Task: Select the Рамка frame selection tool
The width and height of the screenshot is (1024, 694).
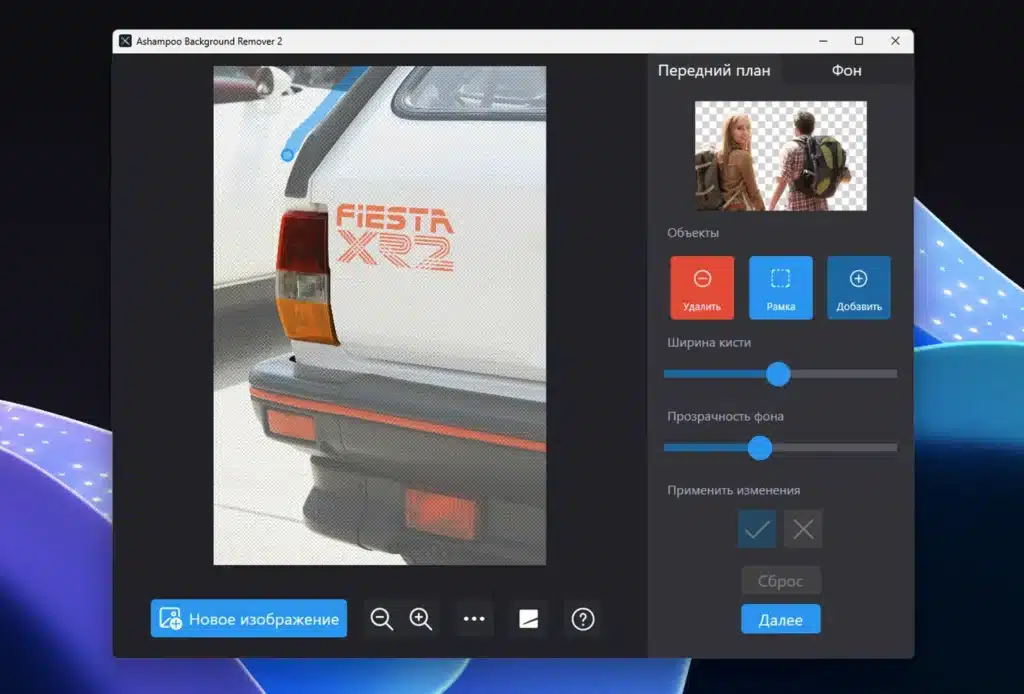Action: [780, 288]
